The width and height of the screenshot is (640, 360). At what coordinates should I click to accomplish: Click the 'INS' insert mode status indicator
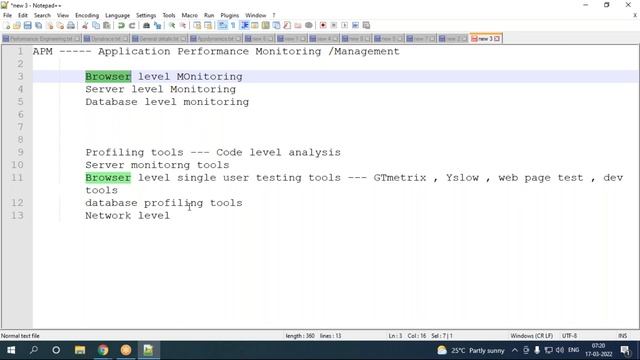coord(622,336)
